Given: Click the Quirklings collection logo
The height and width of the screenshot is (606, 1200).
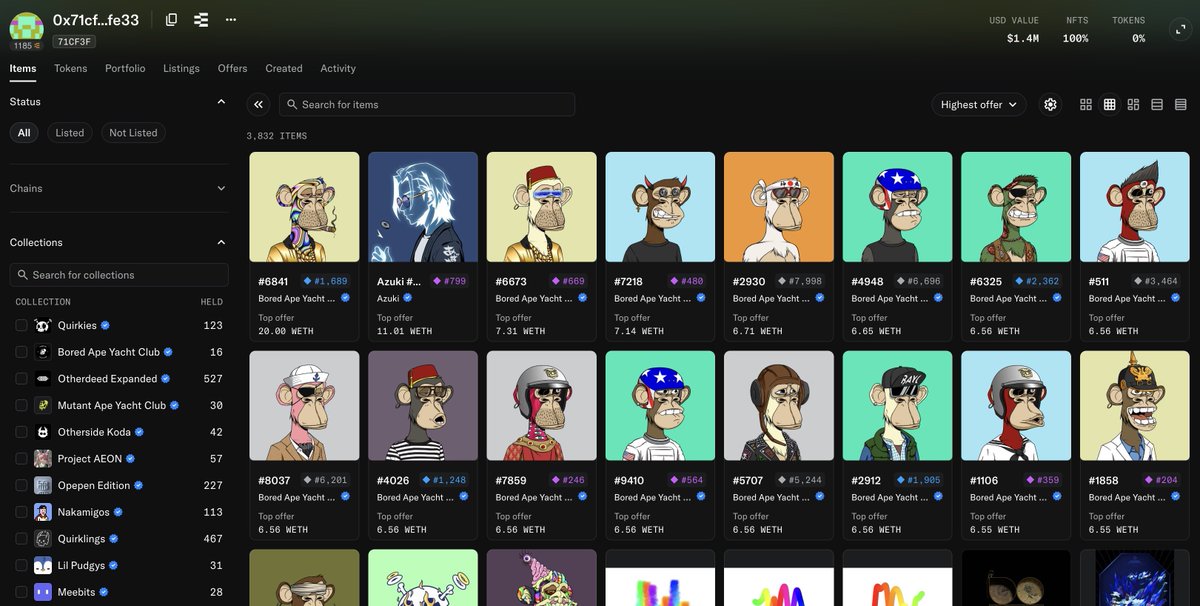Looking at the screenshot, I should coord(43,538).
